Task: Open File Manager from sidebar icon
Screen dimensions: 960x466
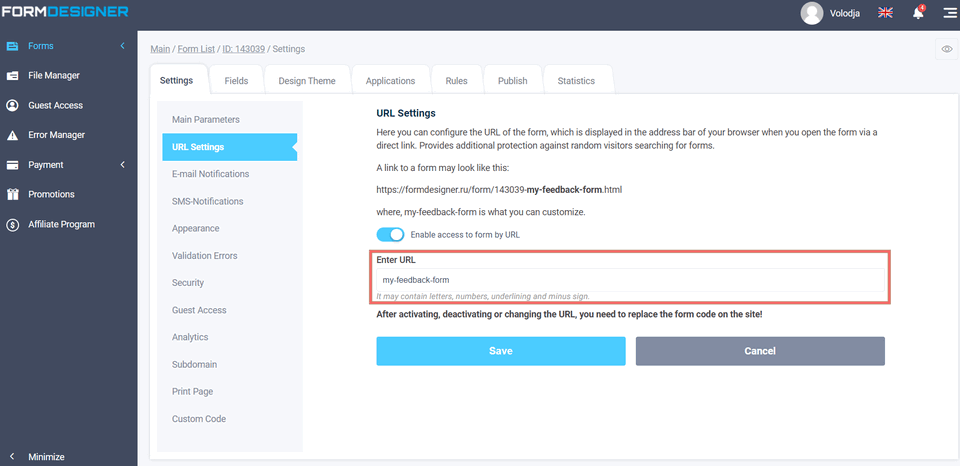Action: click(x=12, y=76)
